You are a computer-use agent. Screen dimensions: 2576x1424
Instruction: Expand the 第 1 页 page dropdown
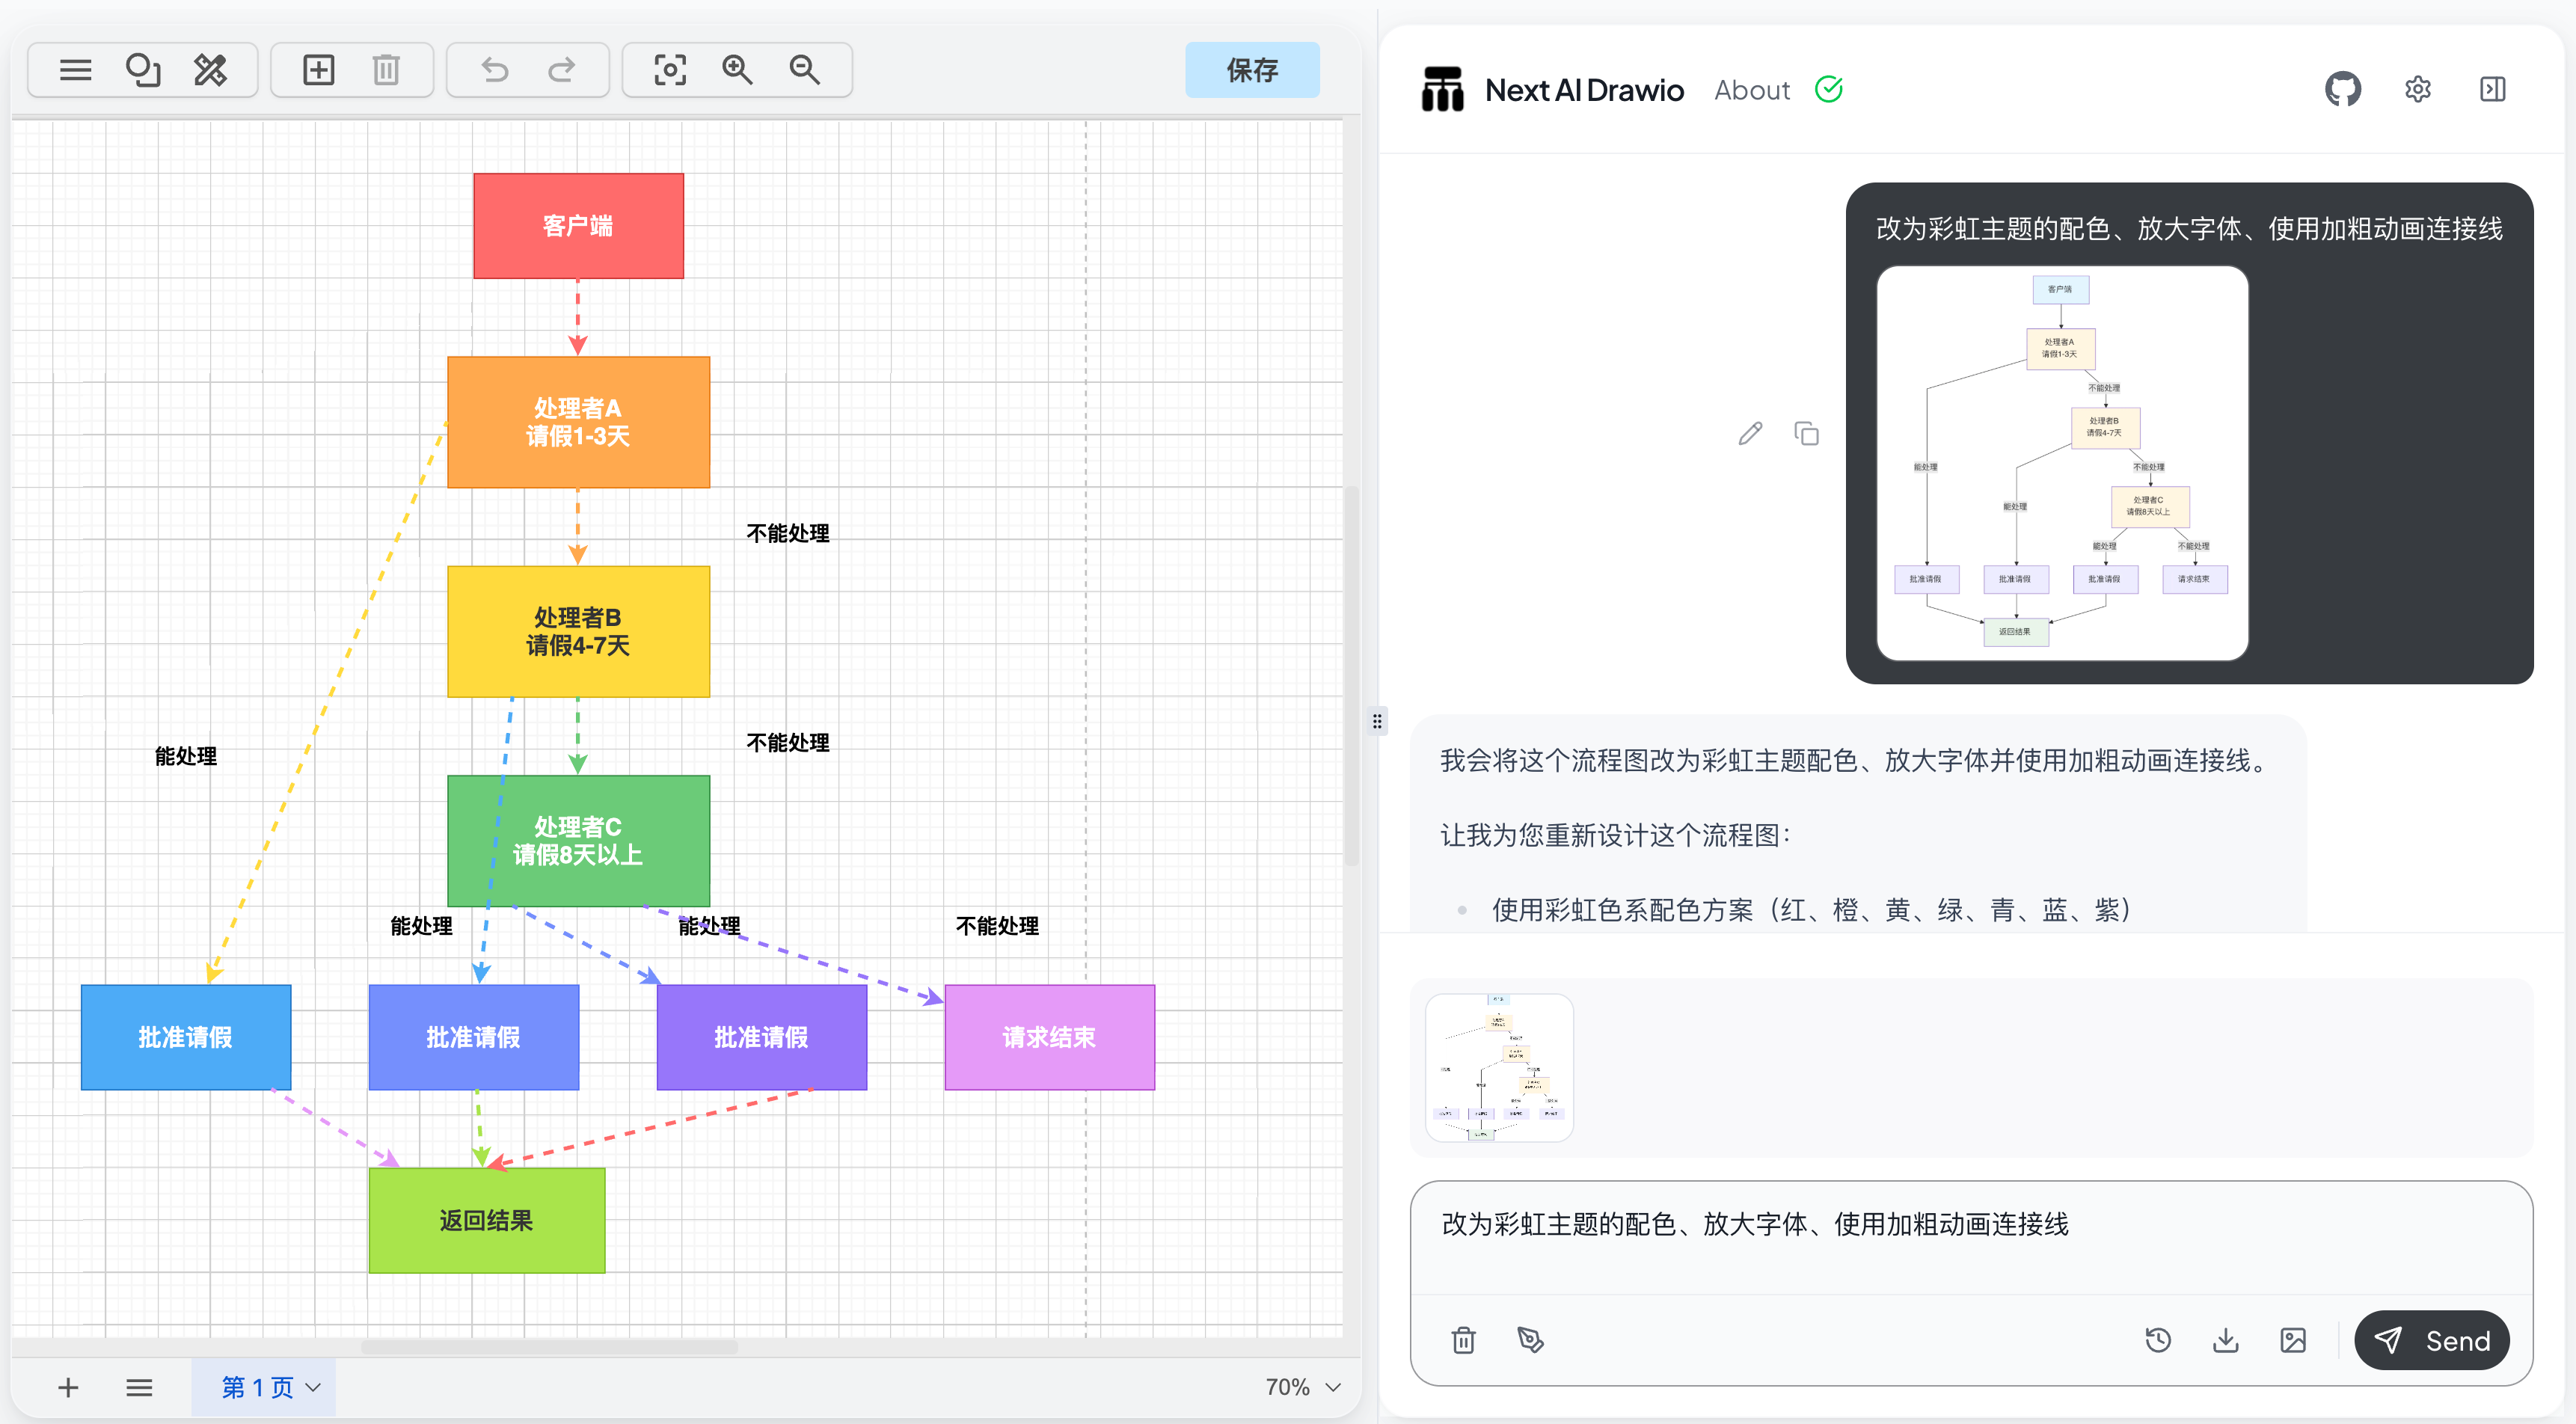(x=313, y=1387)
